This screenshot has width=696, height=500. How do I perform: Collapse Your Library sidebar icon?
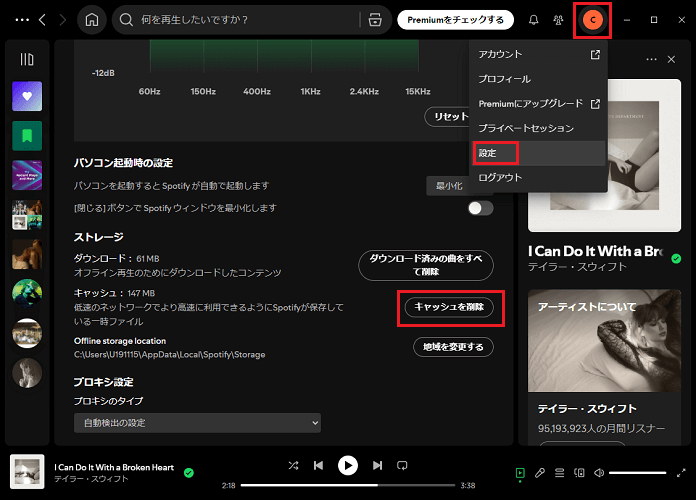coord(27,59)
